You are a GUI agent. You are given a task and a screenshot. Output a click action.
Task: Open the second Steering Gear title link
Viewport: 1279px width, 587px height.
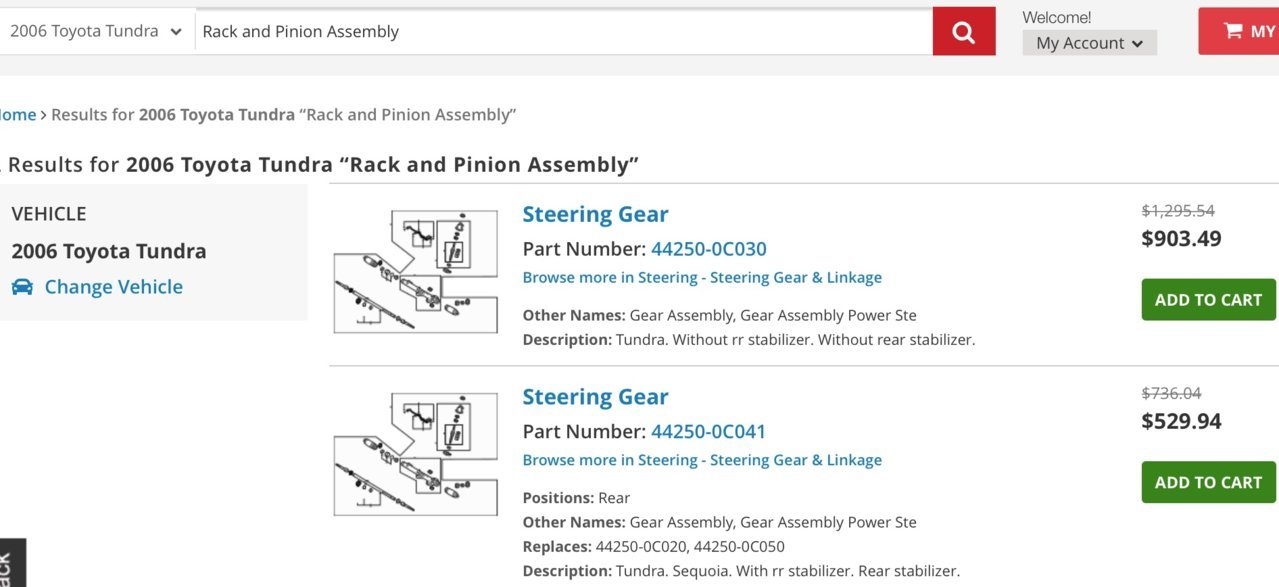tap(595, 397)
